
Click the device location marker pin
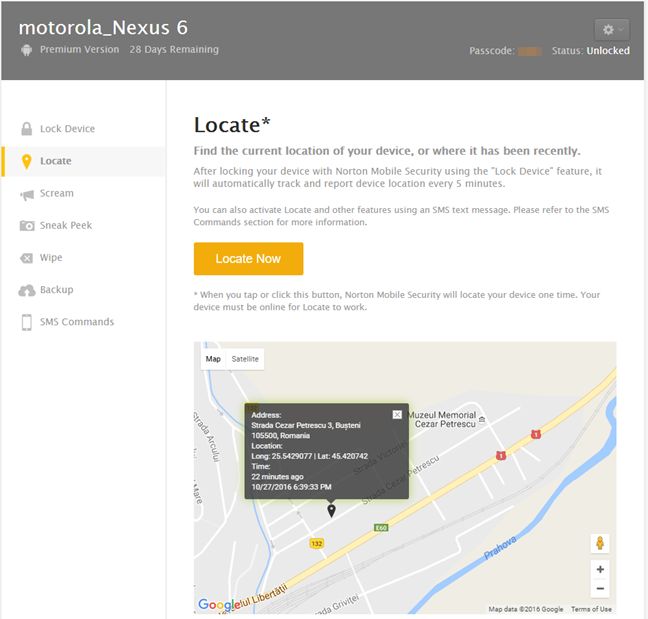point(331,510)
